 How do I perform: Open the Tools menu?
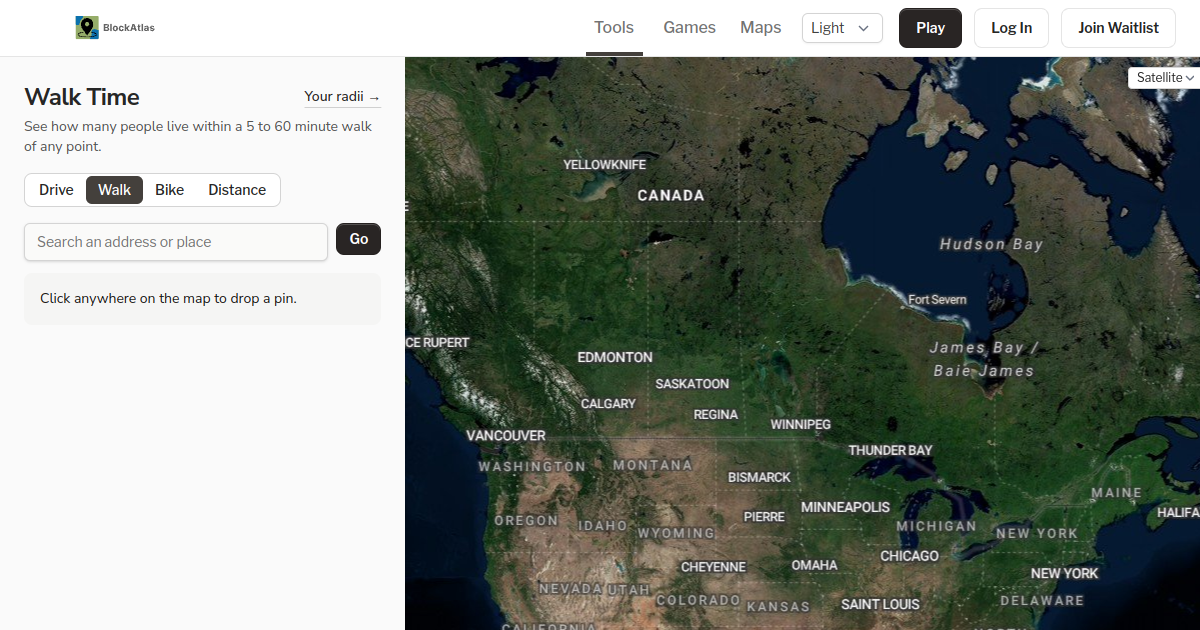(x=614, y=28)
